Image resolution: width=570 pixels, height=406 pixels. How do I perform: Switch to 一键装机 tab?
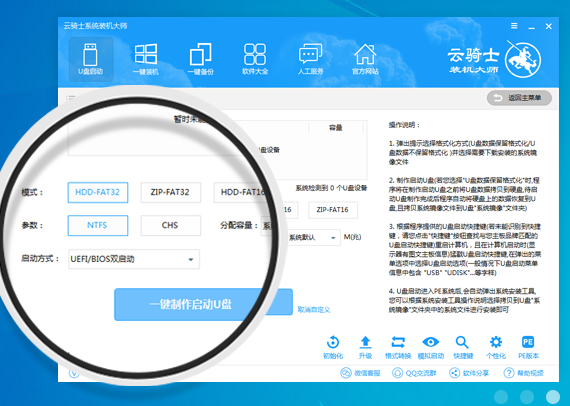pos(145,59)
